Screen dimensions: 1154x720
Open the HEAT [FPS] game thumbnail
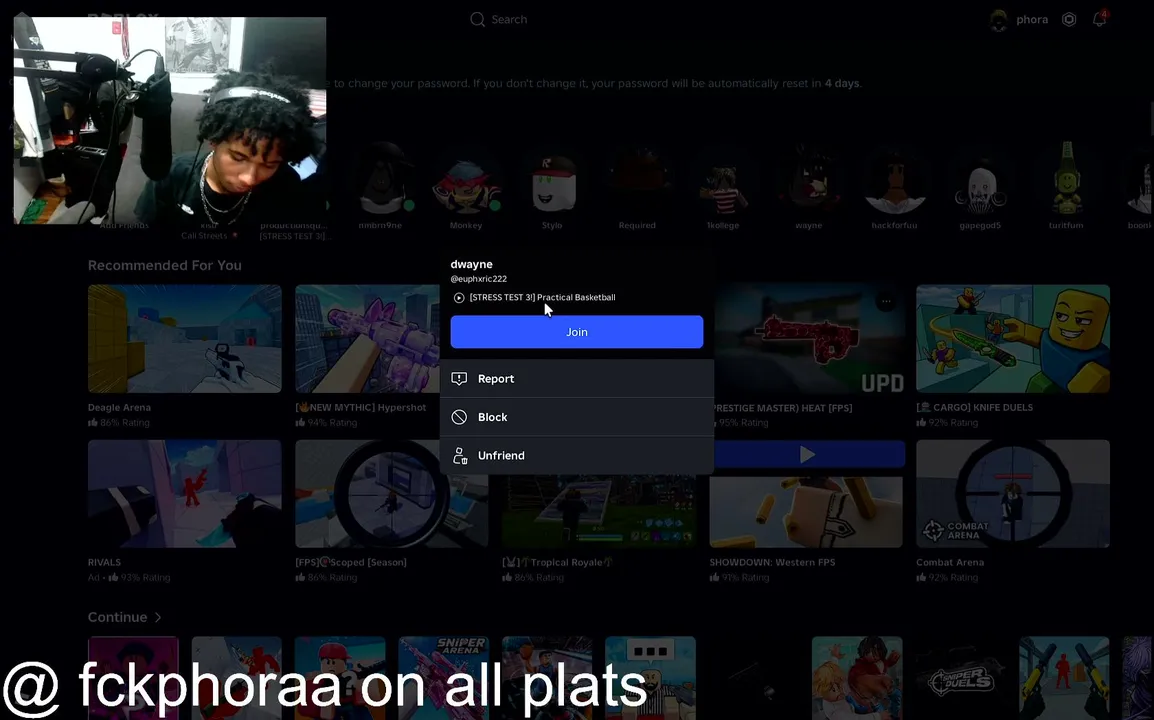pos(808,339)
